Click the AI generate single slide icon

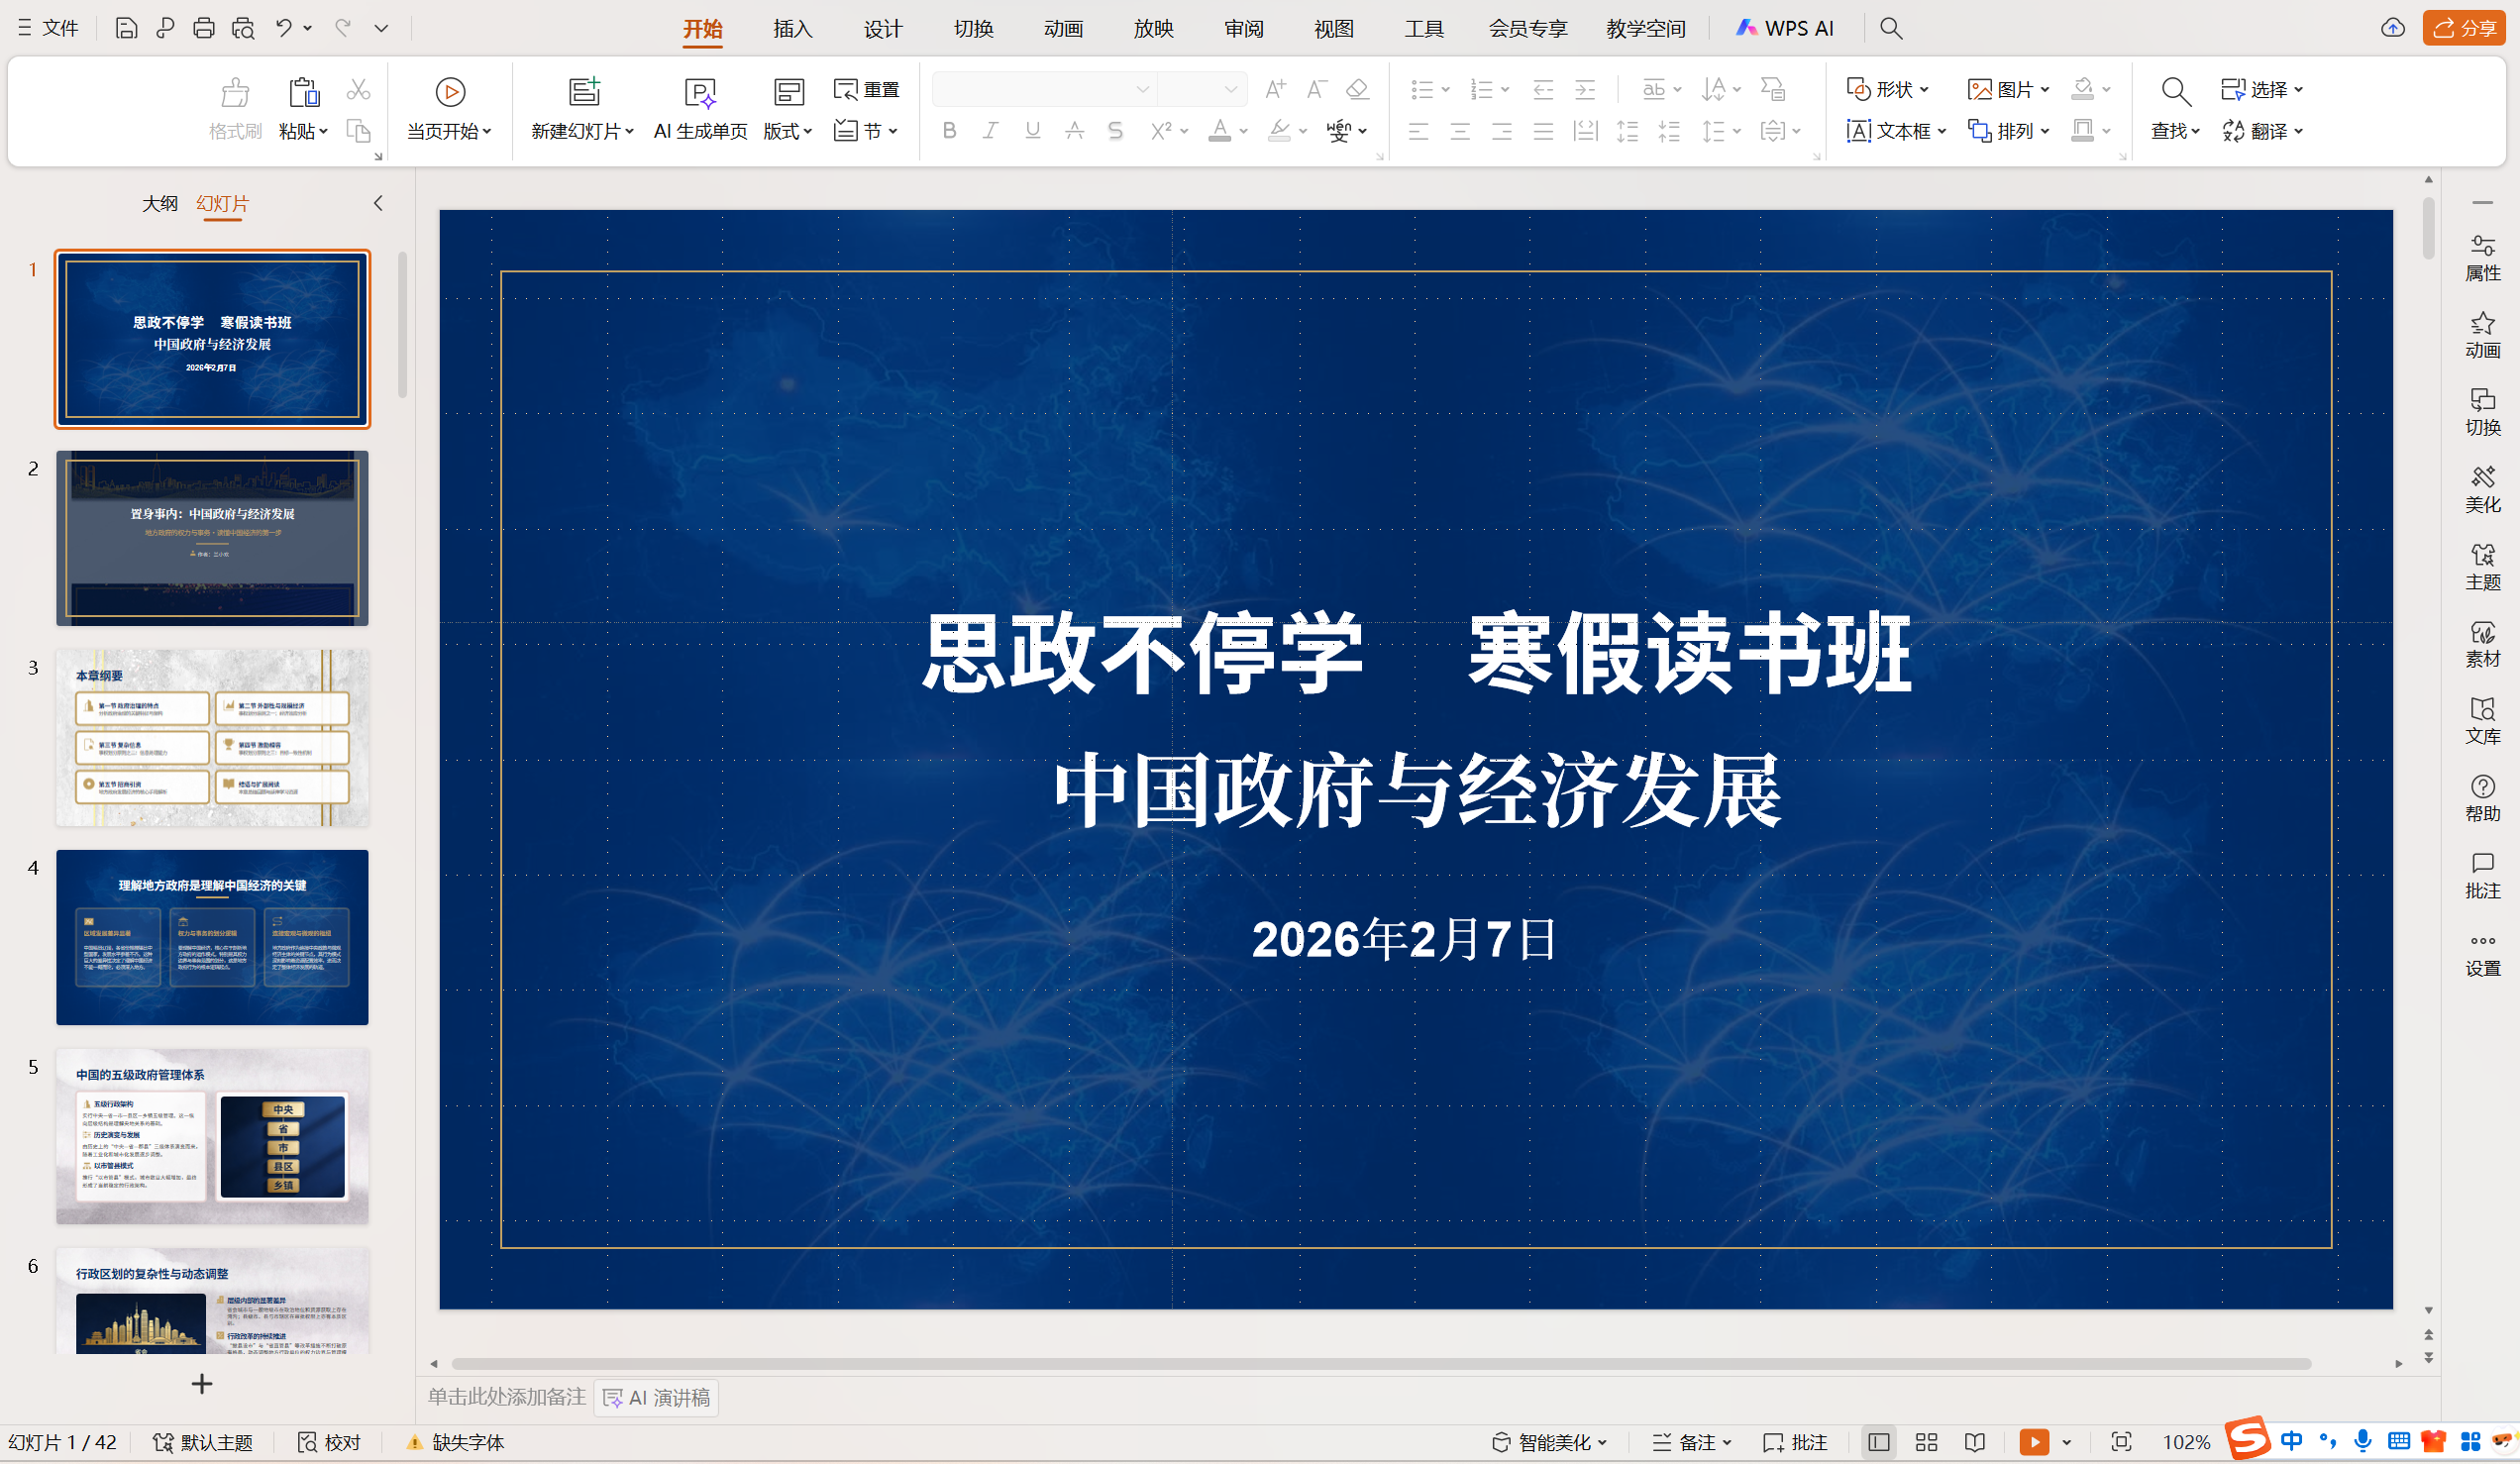pyautogui.click(x=700, y=93)
